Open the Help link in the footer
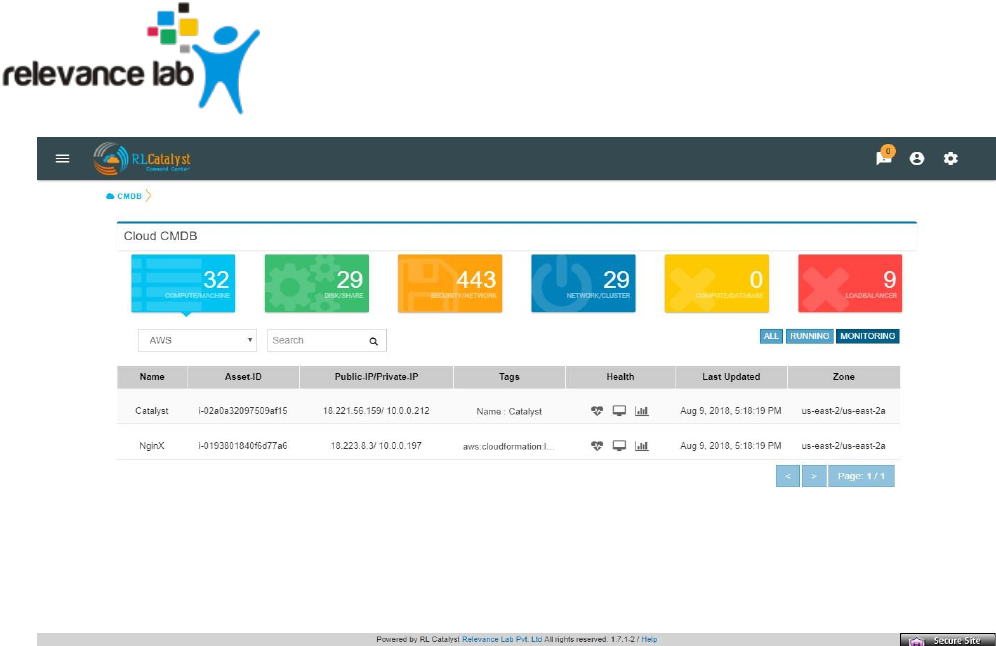Image resolution: width=996 pixels, height=646 pixels. click(x=649, y=640)
